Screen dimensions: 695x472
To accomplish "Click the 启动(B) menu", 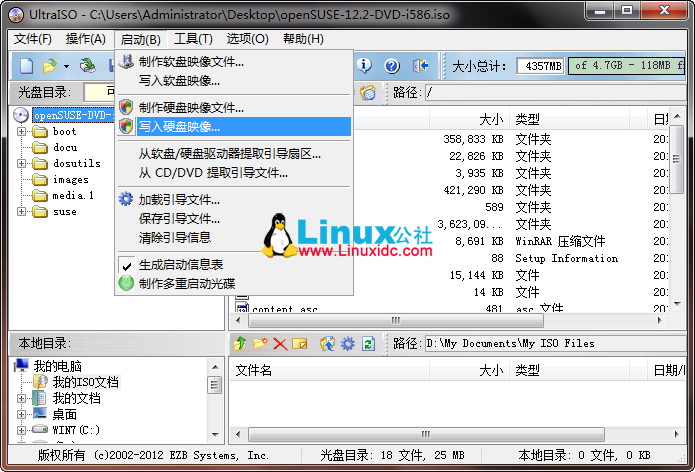I will (141, 39).
